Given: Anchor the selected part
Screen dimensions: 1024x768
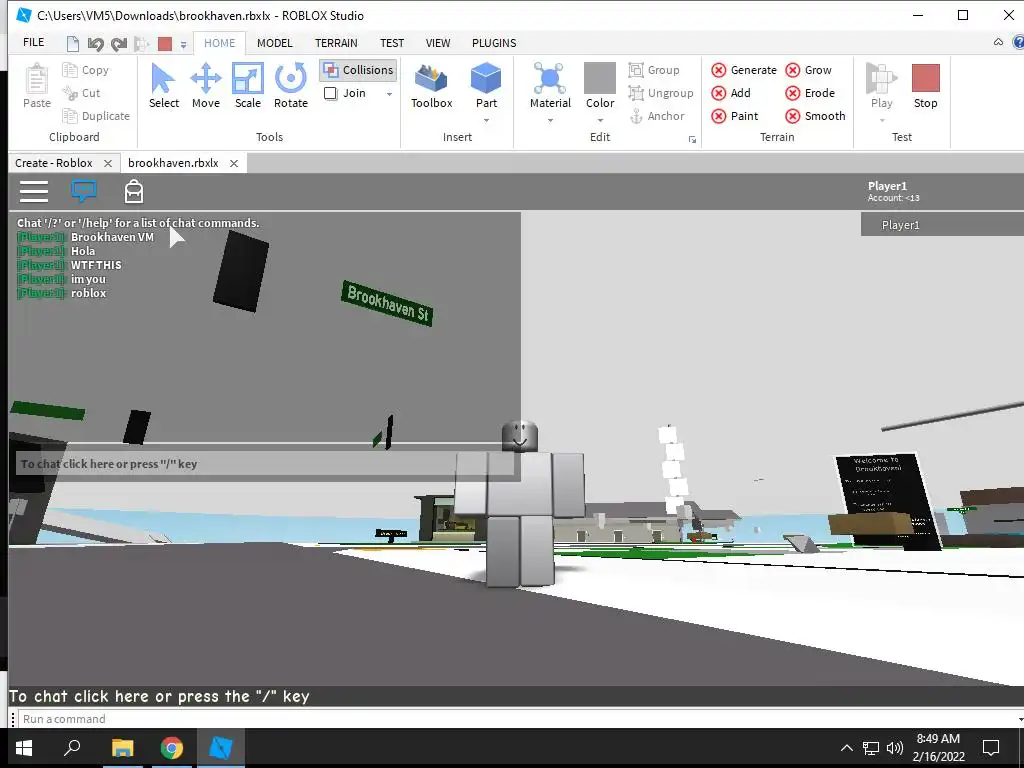Looking at the screenshot, I should click(656, 116).
